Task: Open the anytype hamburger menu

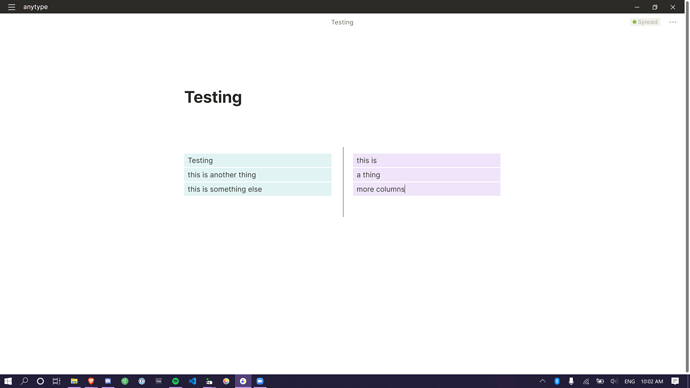Action: click(x=11, y=7)
